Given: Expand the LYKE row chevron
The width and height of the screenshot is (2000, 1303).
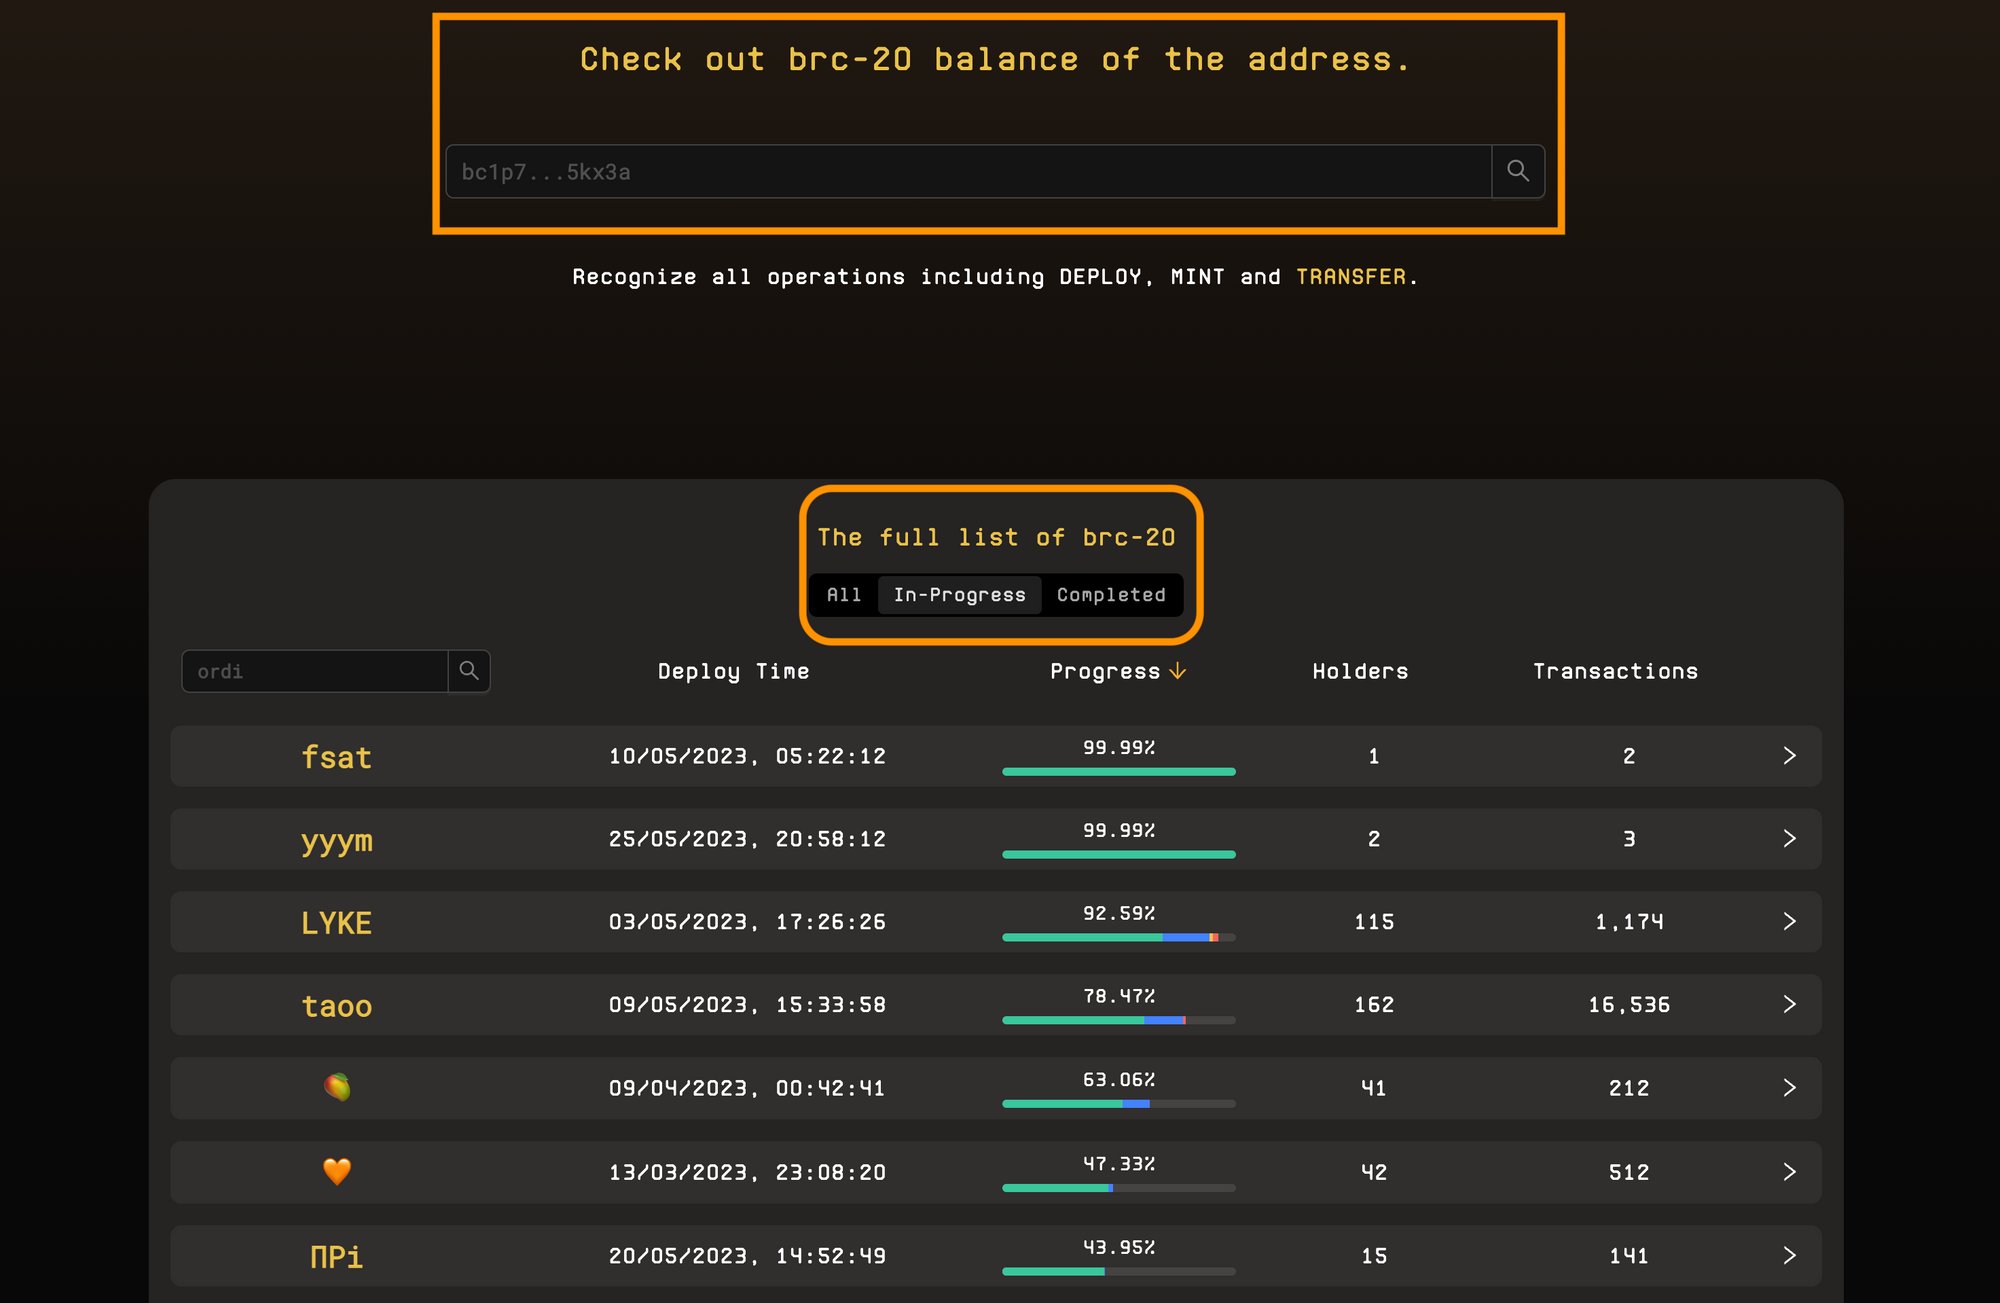Looking at the screenshot, I should [x=1789, y=921].
